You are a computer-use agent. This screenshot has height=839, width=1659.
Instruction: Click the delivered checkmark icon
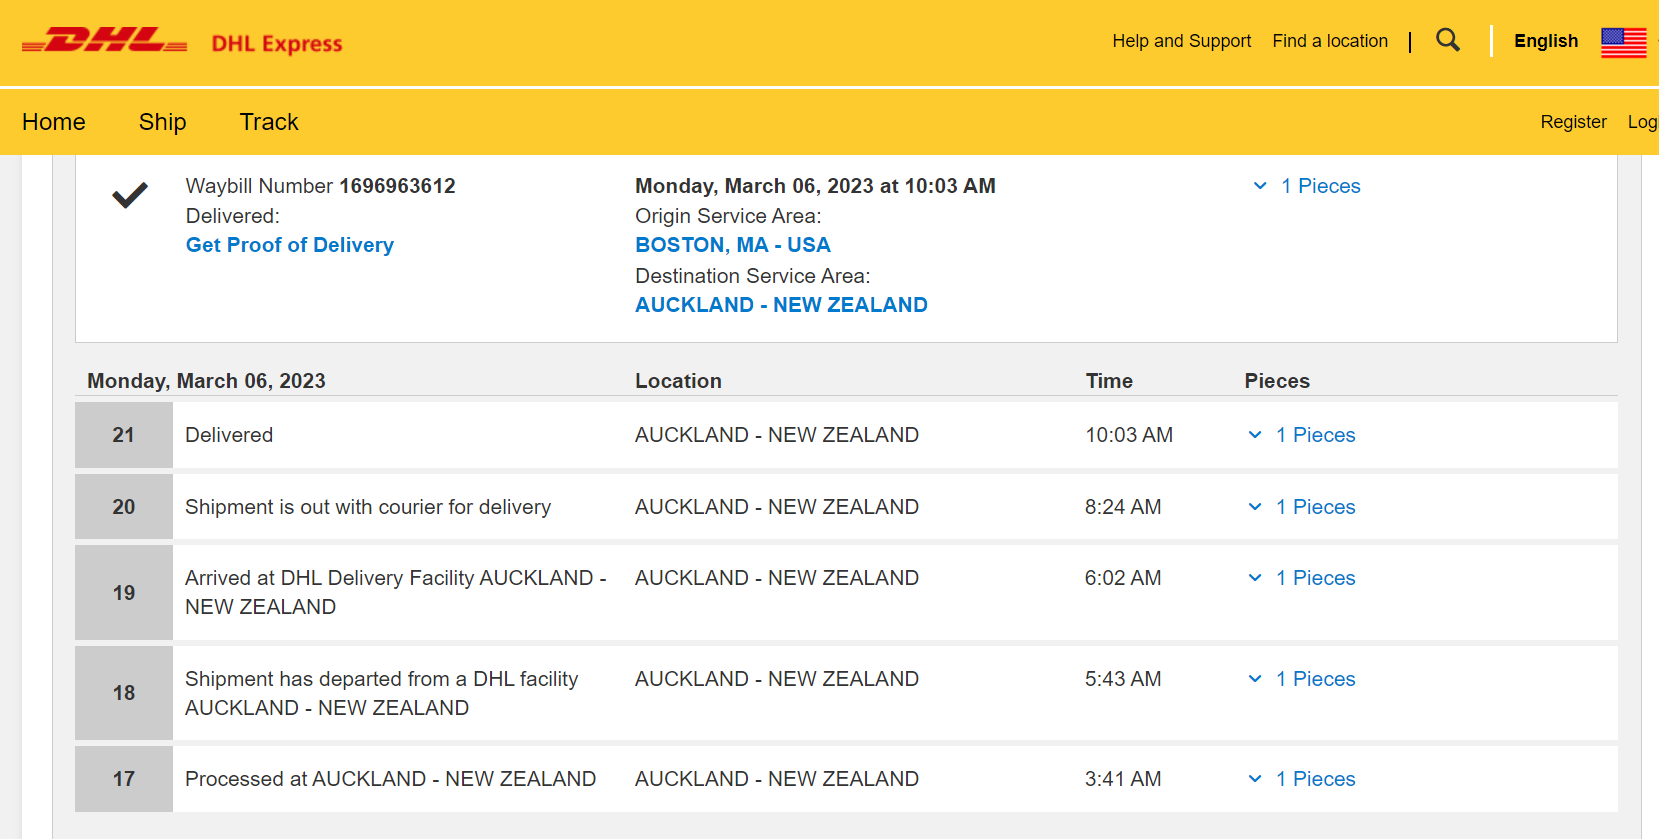click(130, 195)
